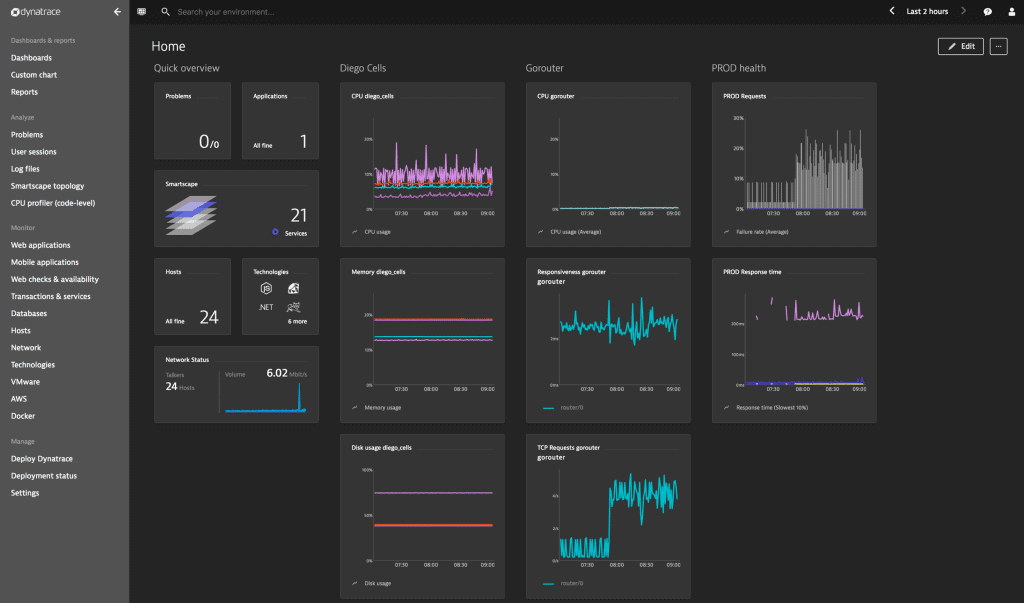Viewport: 1024px width, 603px height.
Task: Open the Disk usage diego_cells chart
Action: click(x=422, y=516)
